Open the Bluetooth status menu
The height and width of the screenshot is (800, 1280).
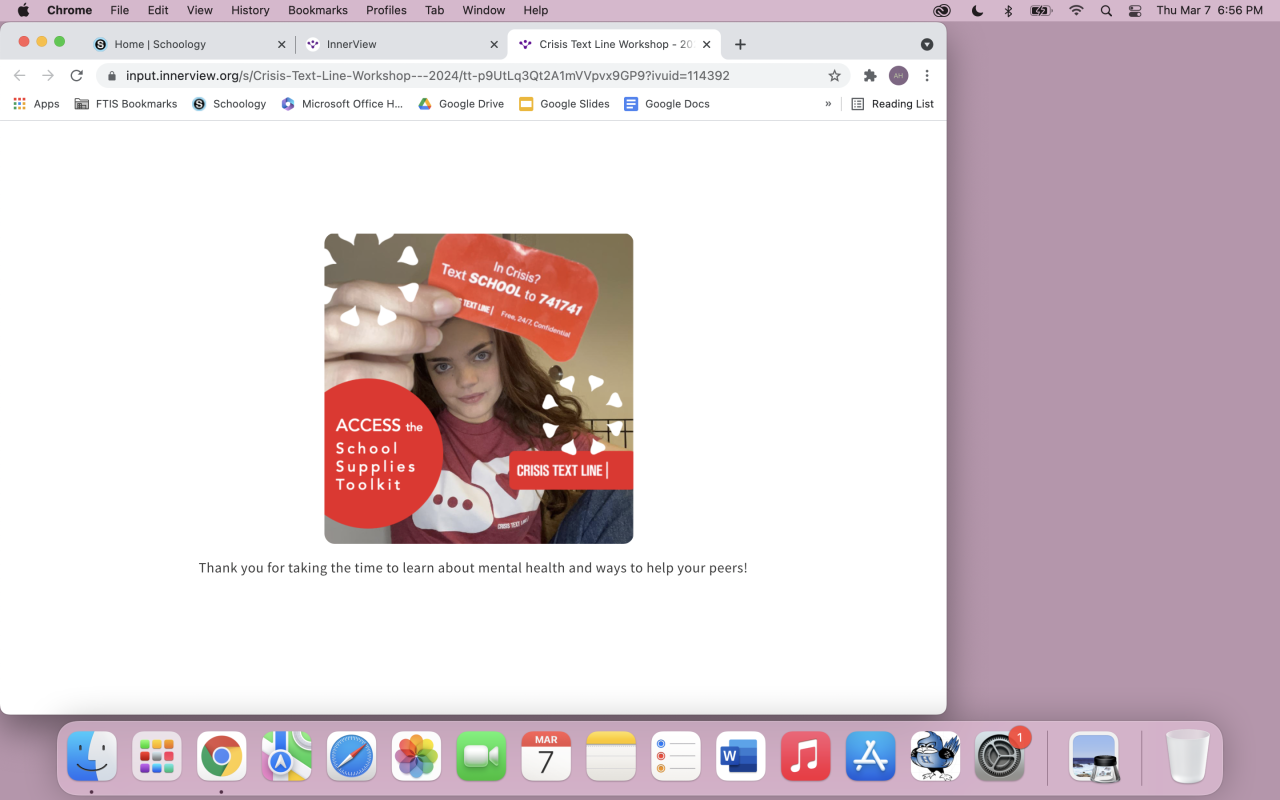pos(1008,10)
